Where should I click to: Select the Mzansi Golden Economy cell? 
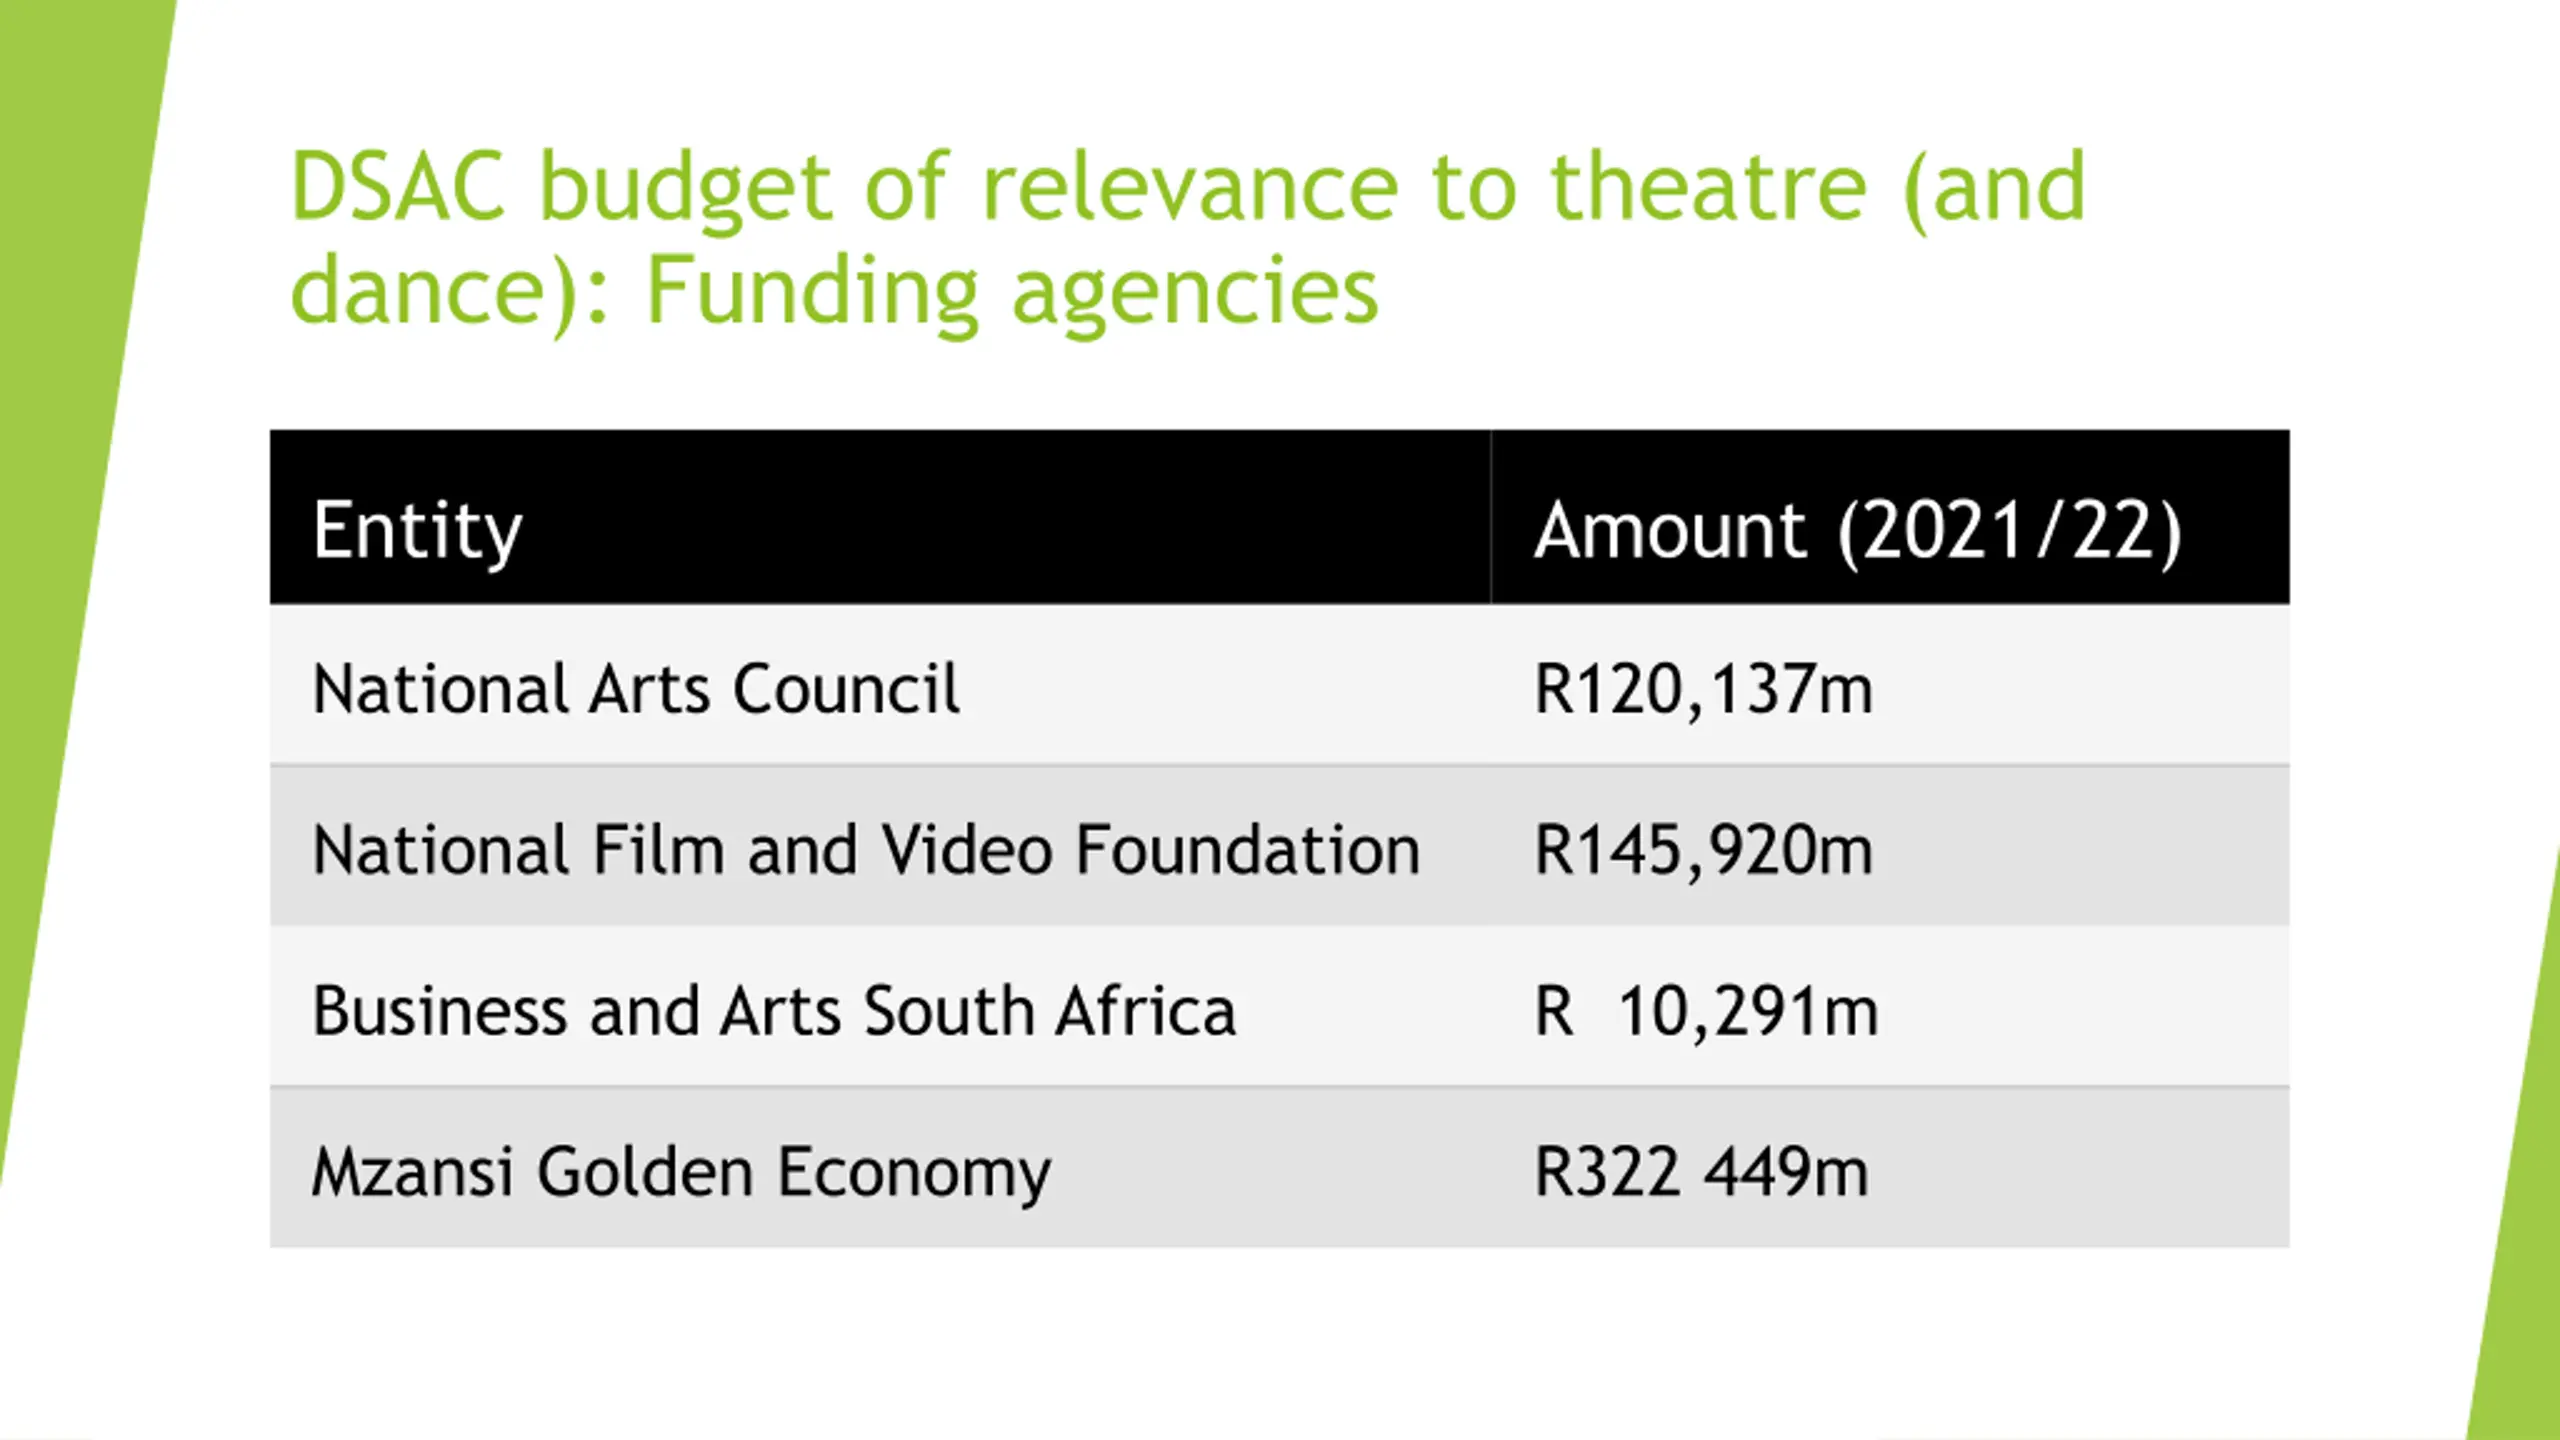[x=880, y=1167]
